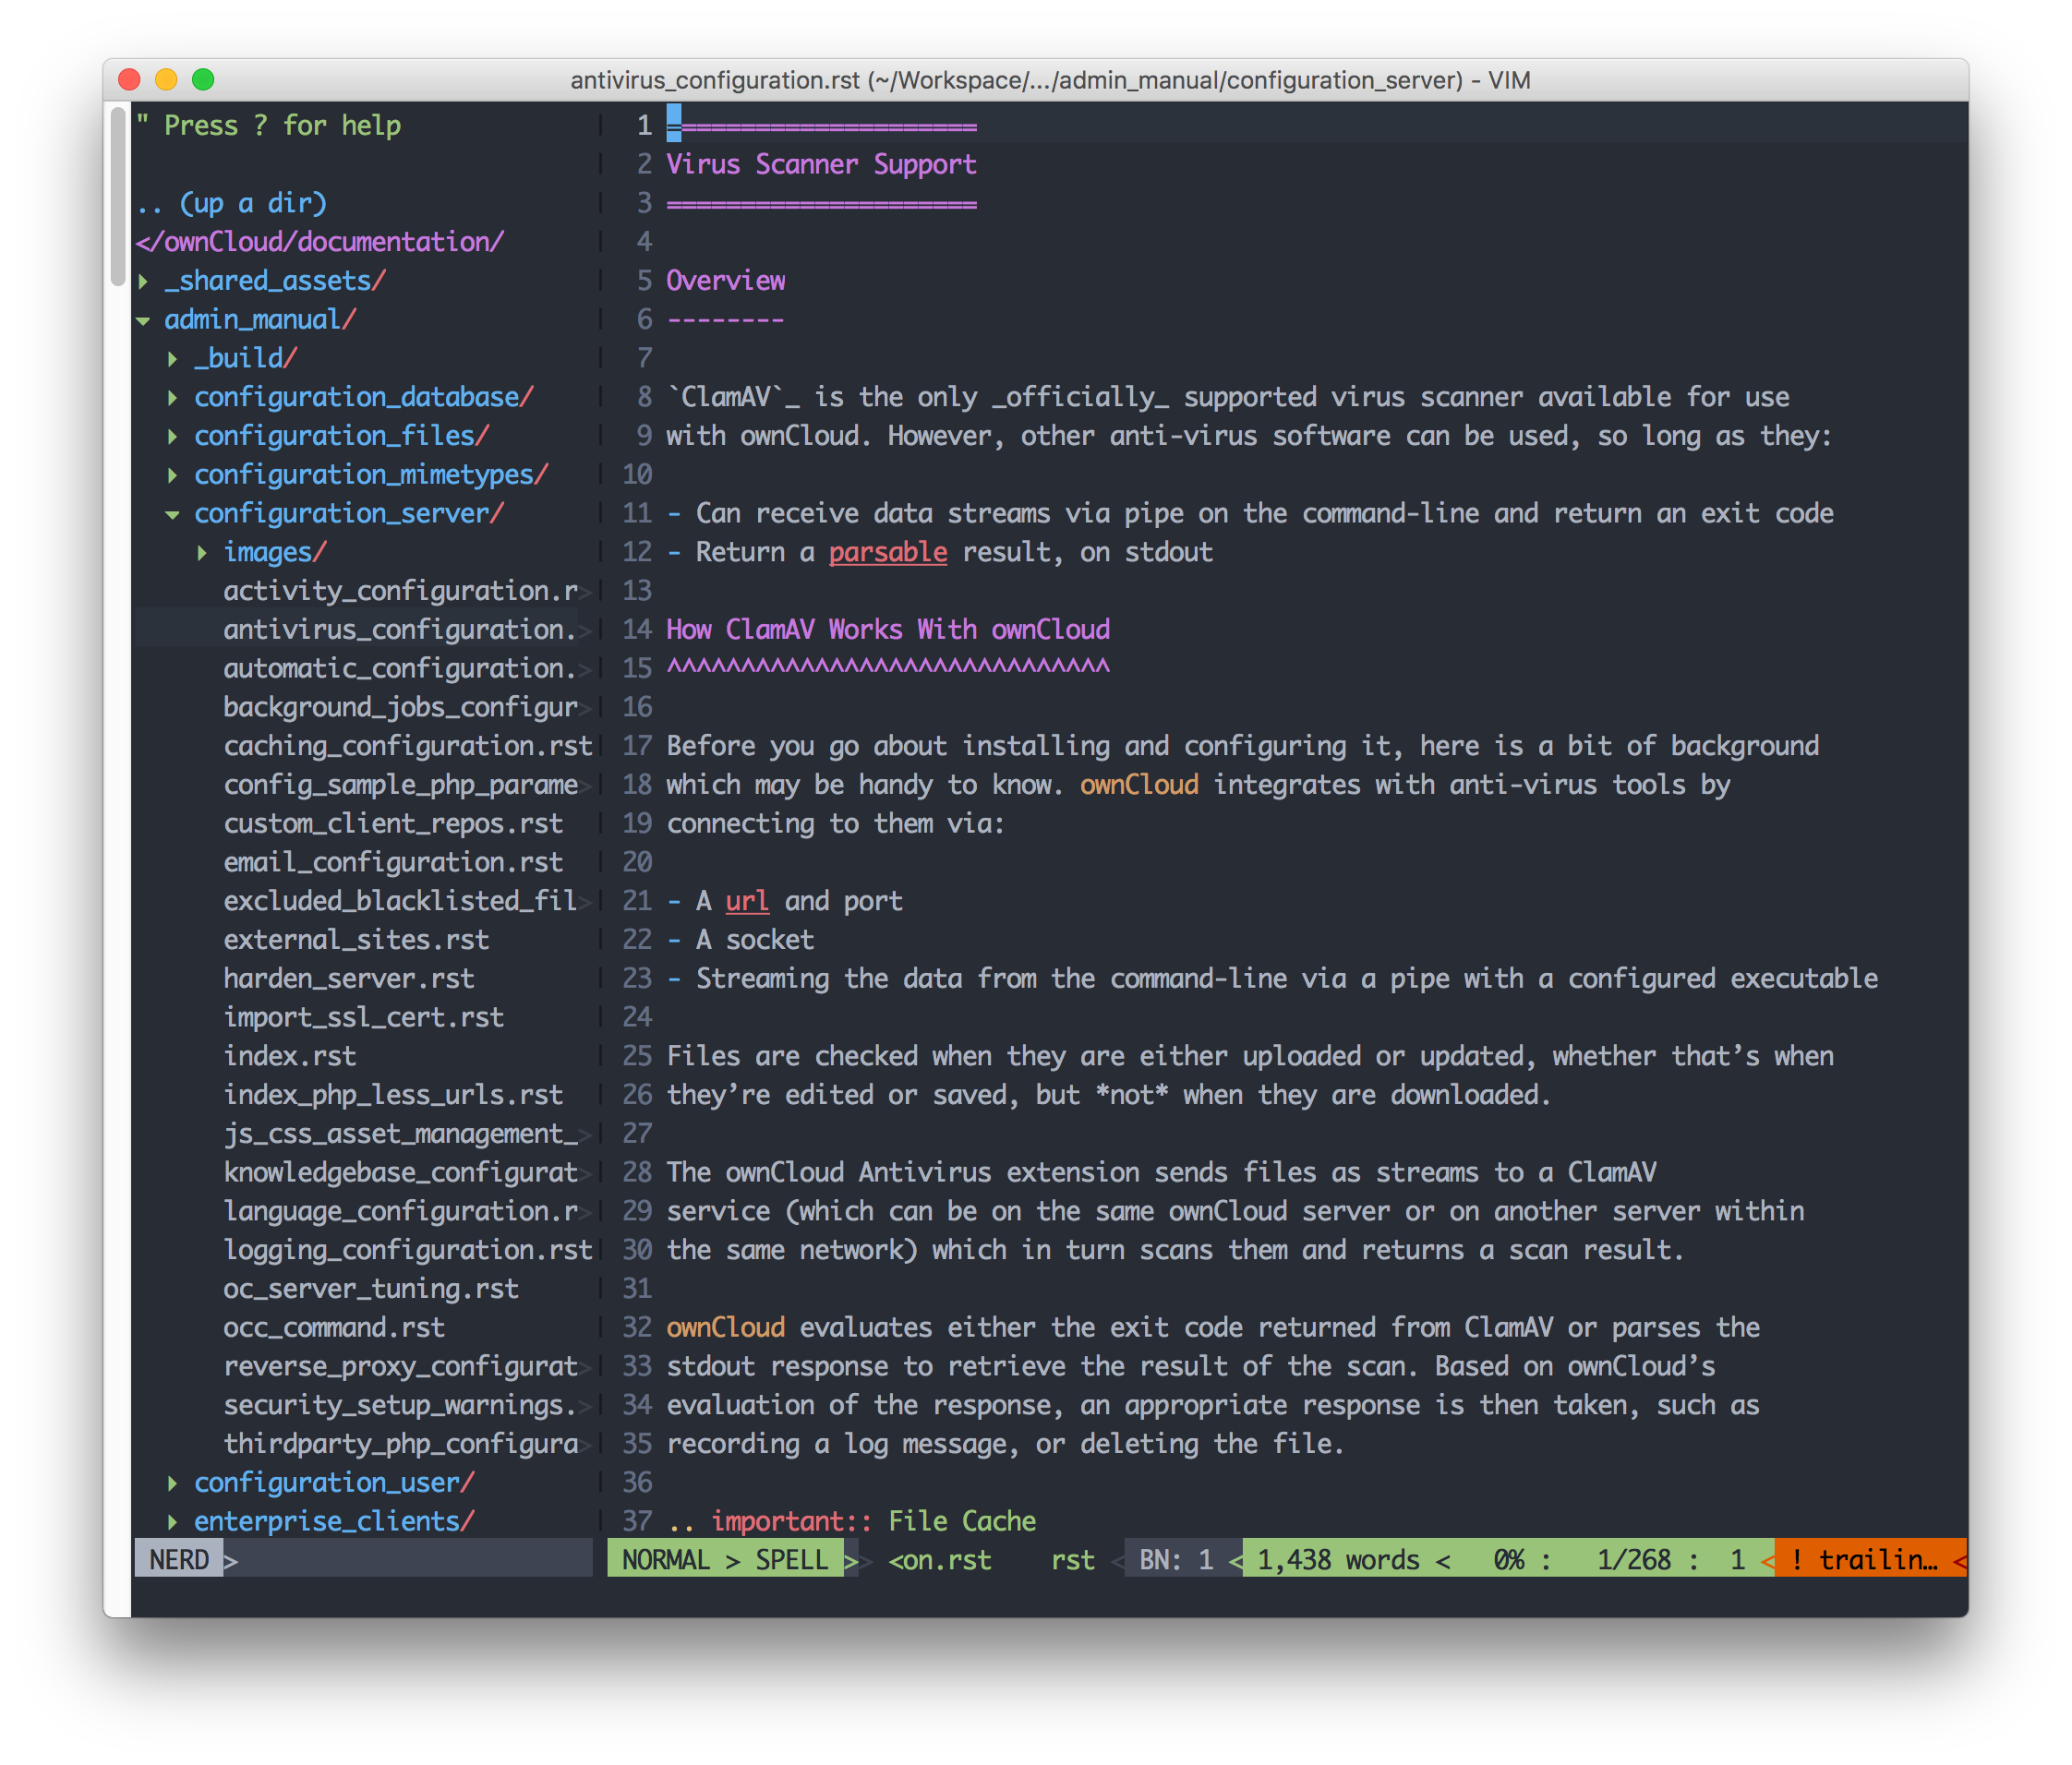2072x1765 pixels.
Task: Open security_setup_warnings file
Action: (x=400, y=1406)
